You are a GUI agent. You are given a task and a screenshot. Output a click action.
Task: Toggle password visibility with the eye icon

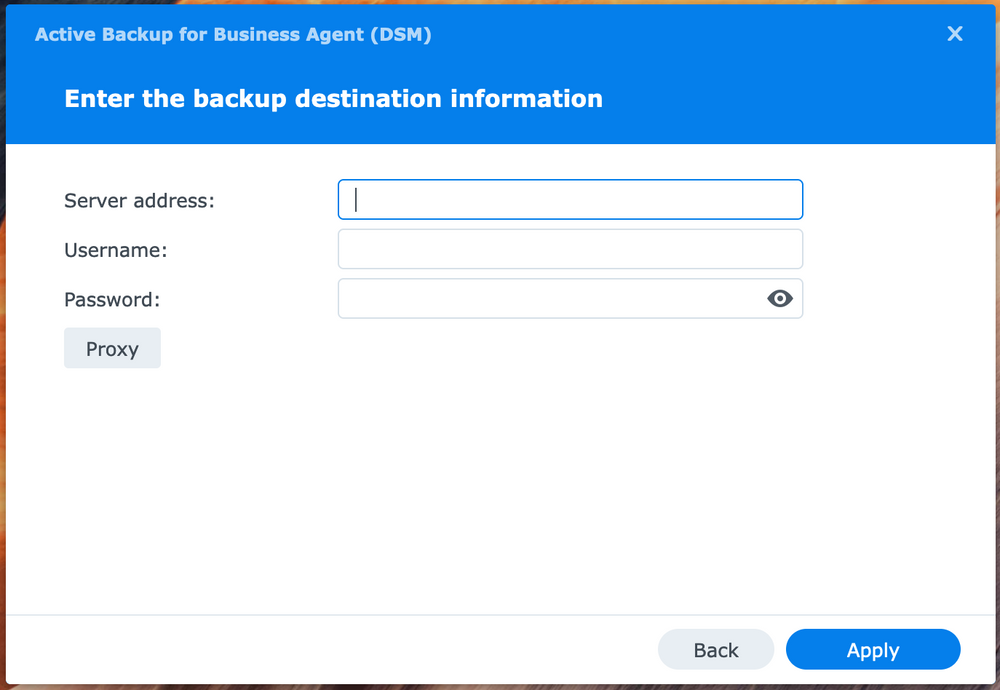[x=779, y=298]
